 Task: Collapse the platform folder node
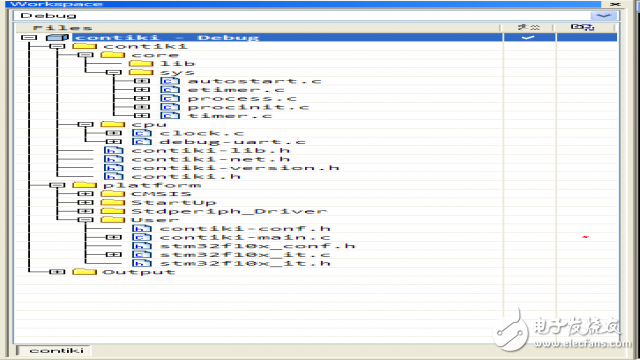(57, 185)
